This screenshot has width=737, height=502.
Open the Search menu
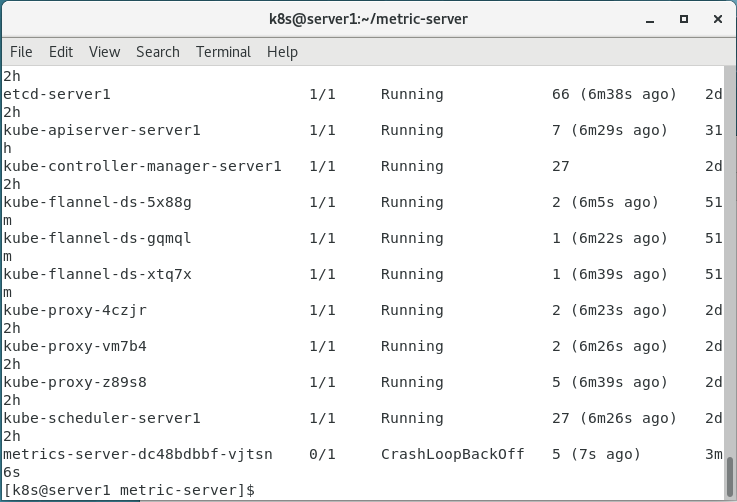pos(158,52)
